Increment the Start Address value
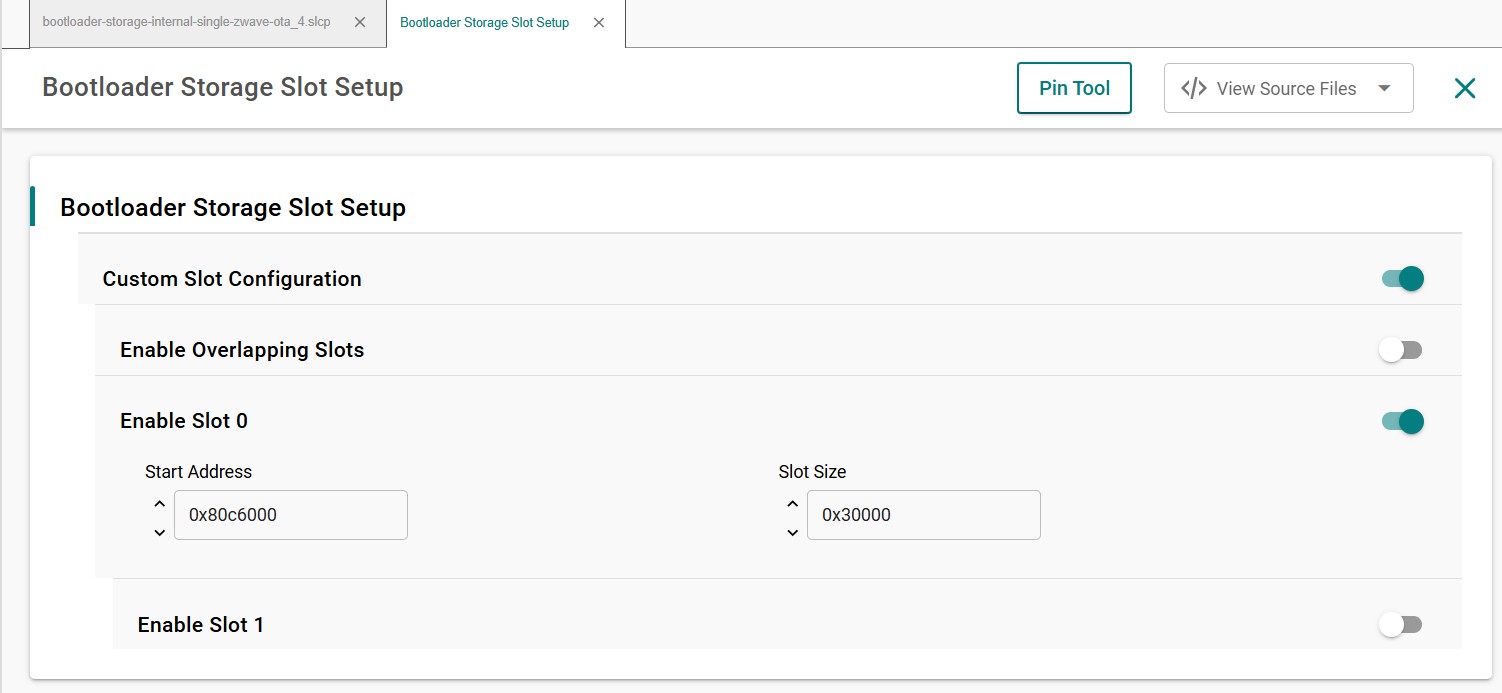Image resolution: width=1502 pixels, height=693 pixels. click(x=159, y=504)
